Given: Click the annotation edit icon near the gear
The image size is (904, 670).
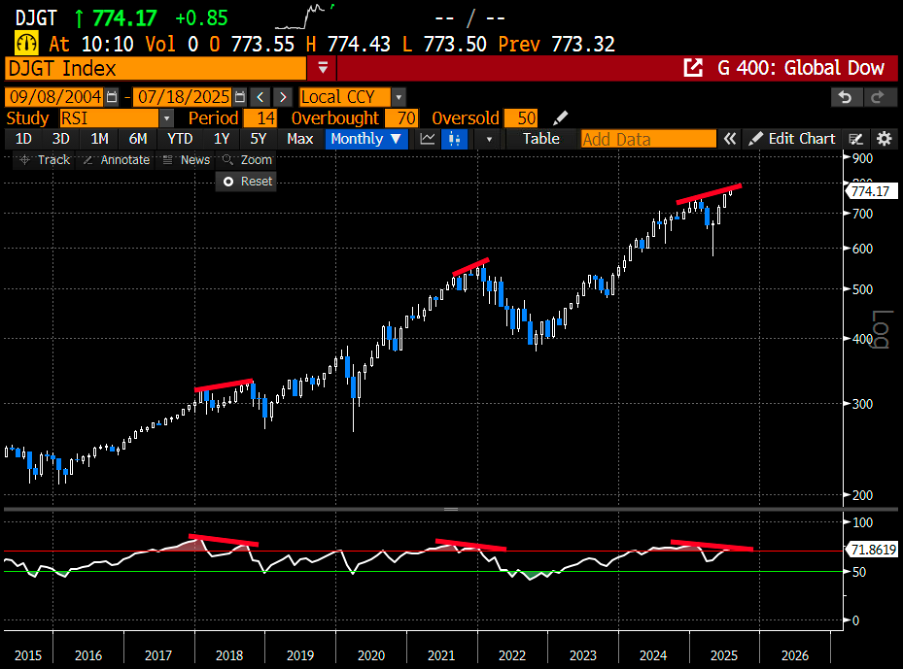Looking at the screenshot, I should point(856,139).
